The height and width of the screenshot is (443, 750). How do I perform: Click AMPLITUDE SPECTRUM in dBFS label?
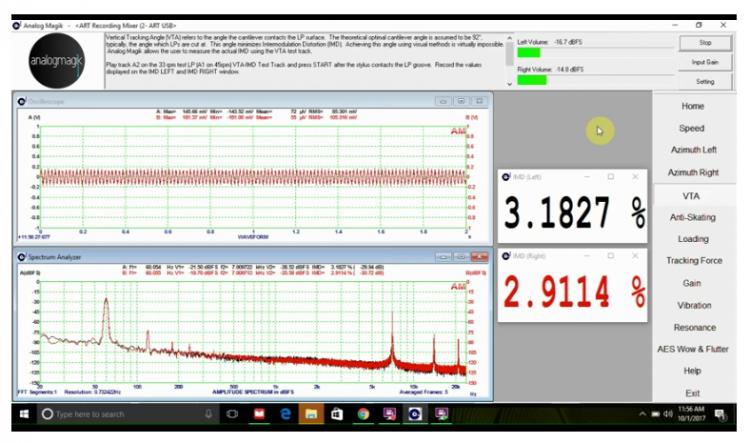(x=253, y=392)
